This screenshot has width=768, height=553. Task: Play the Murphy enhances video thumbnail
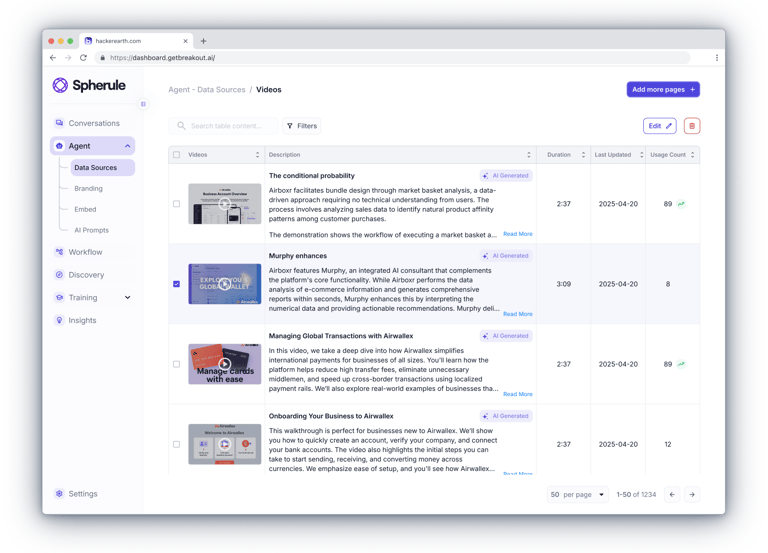[225, 284]
